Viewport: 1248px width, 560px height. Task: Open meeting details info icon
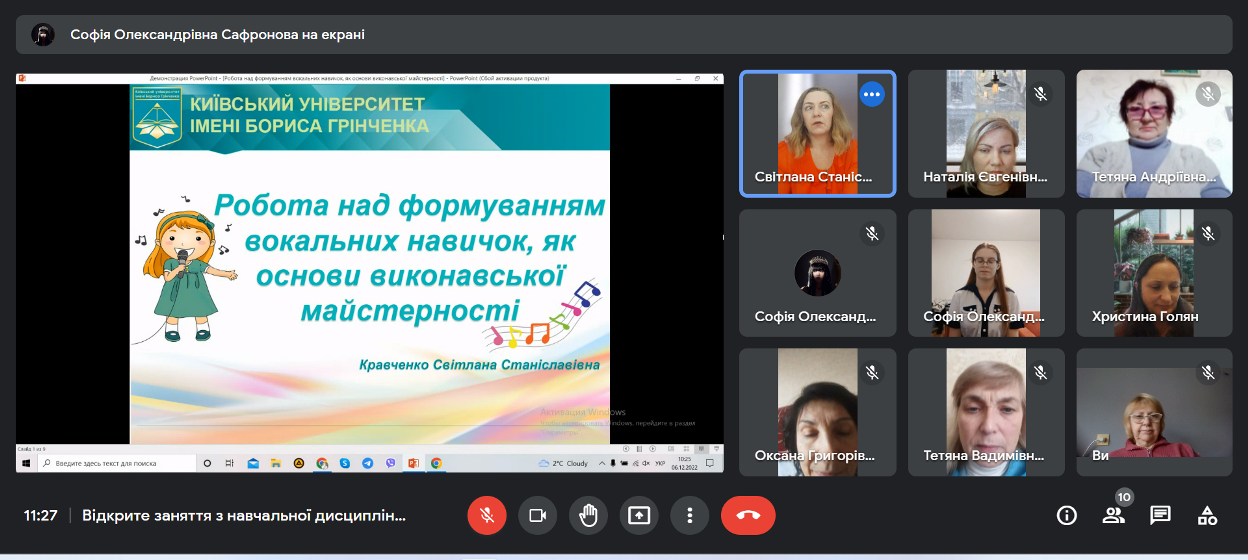1067,515
